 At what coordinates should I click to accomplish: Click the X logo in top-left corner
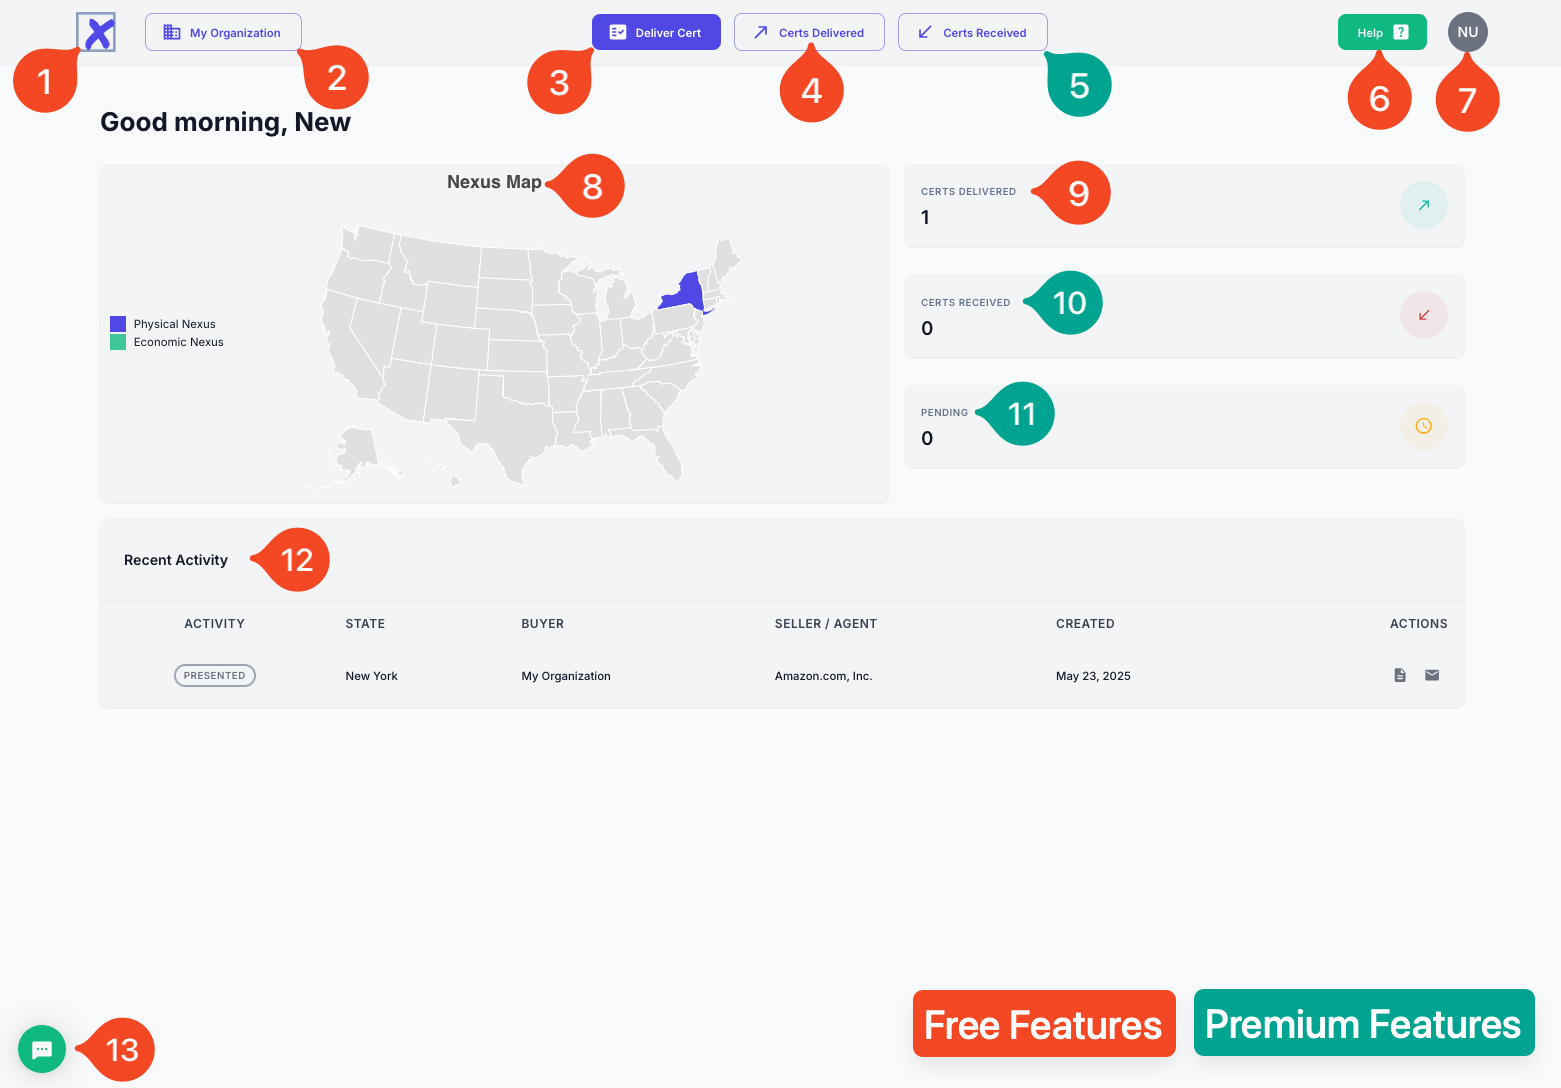point(96,33)
